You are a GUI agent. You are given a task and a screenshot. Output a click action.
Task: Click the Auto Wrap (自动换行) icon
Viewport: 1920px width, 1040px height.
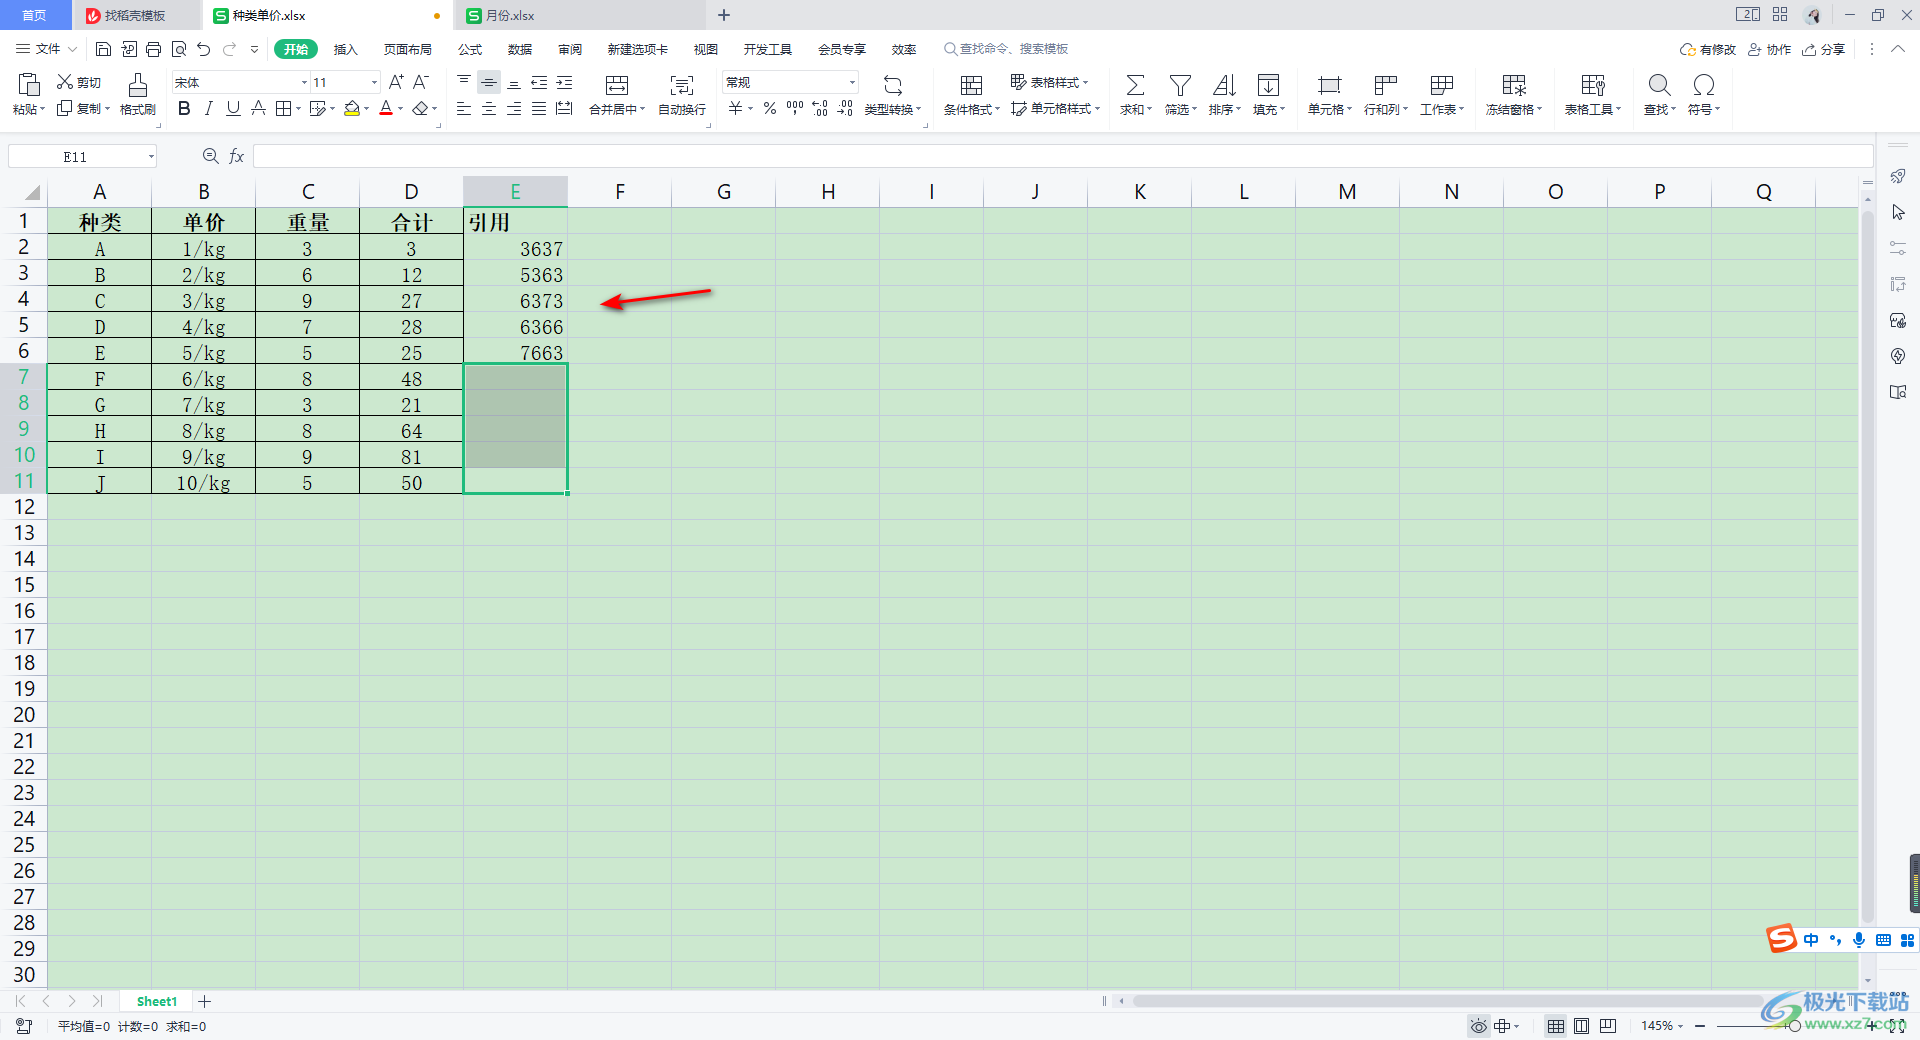click(x=682, y=85)
